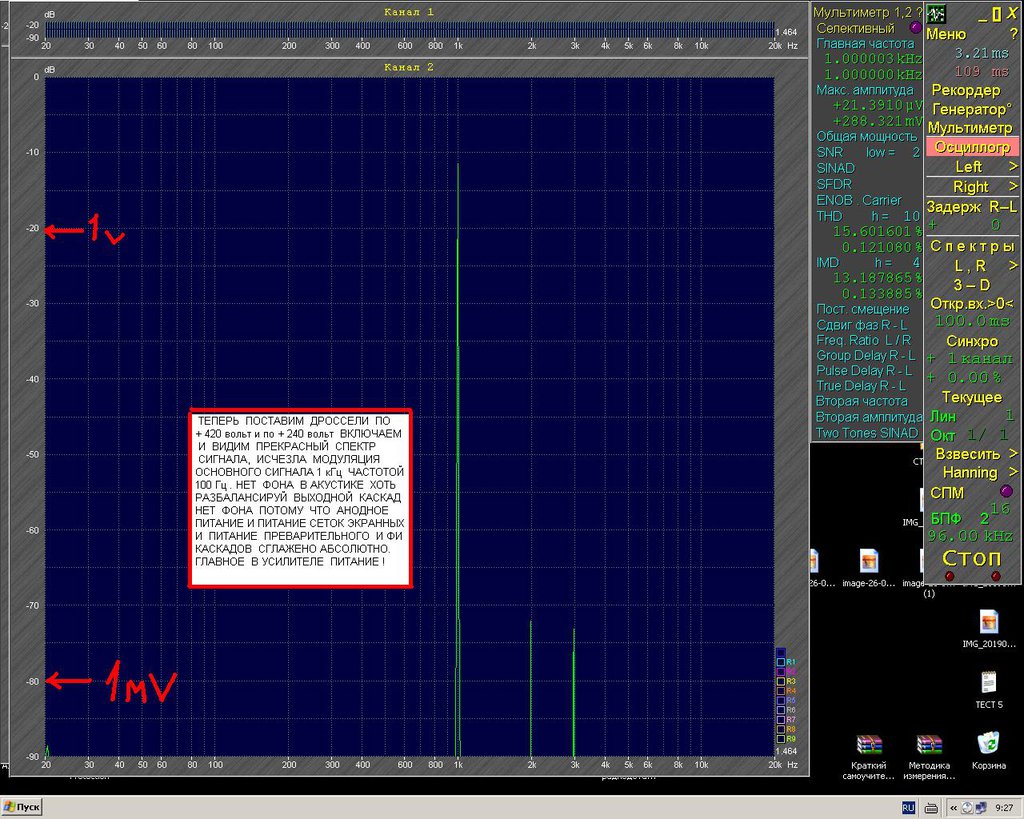Enable the R9 trace memory checkbox
The height and width of the screenshot is (819, 1024).
tap(780, 739)
